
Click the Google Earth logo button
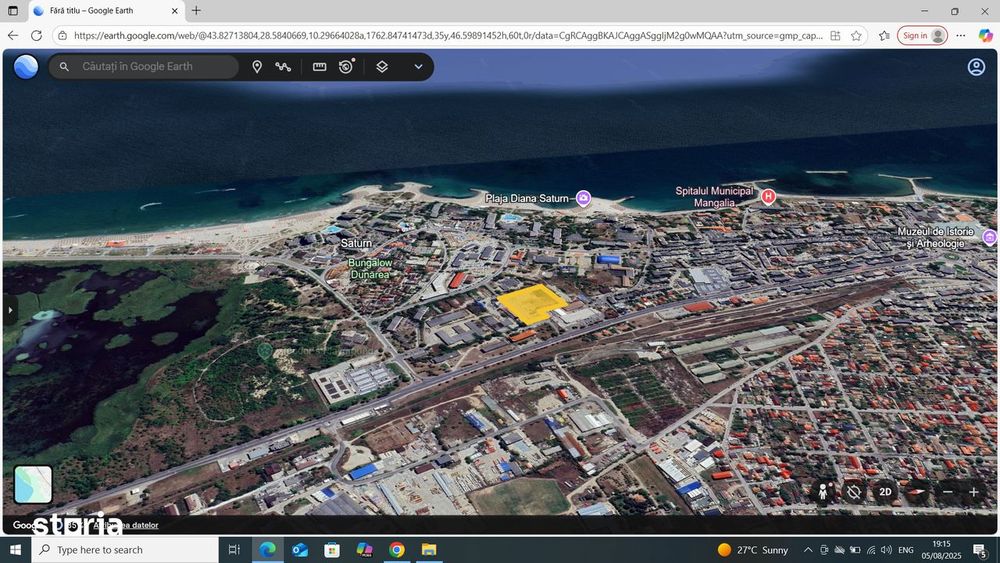coord(26,67)
